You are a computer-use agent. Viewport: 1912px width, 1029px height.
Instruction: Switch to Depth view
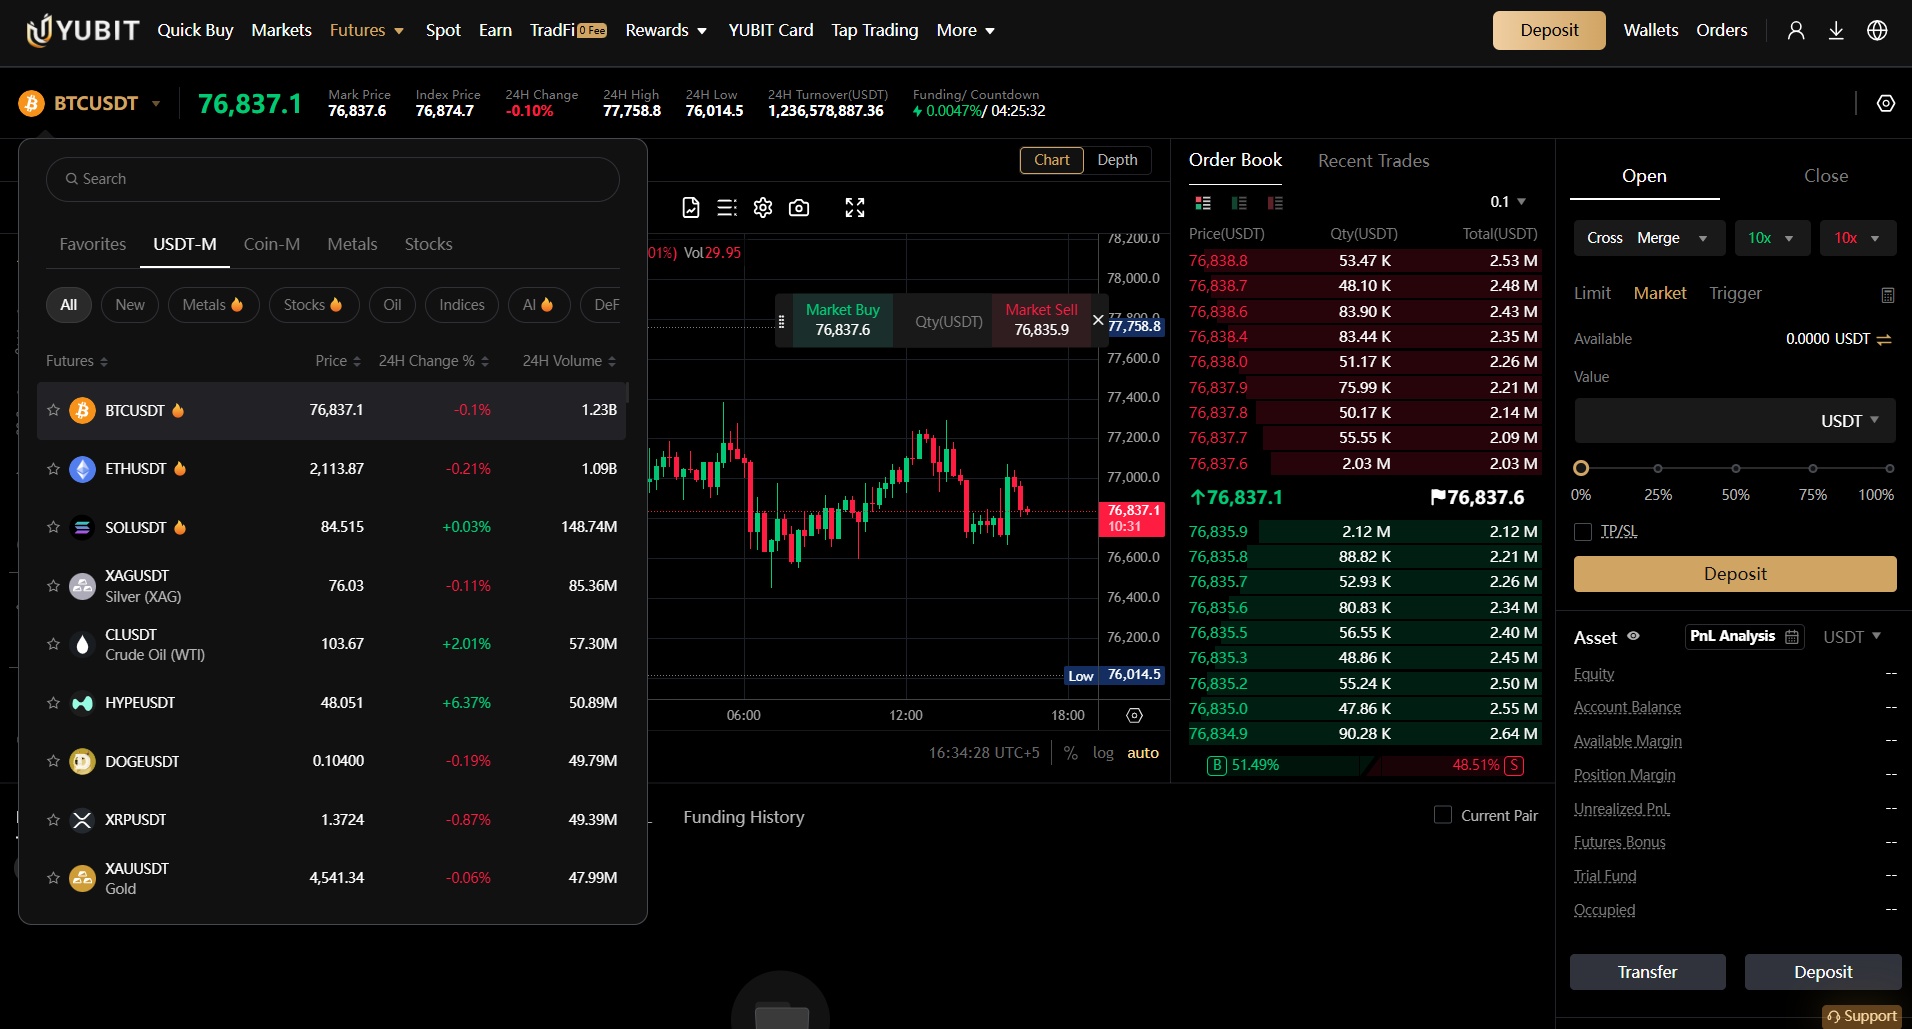(x=1117, y=160)
